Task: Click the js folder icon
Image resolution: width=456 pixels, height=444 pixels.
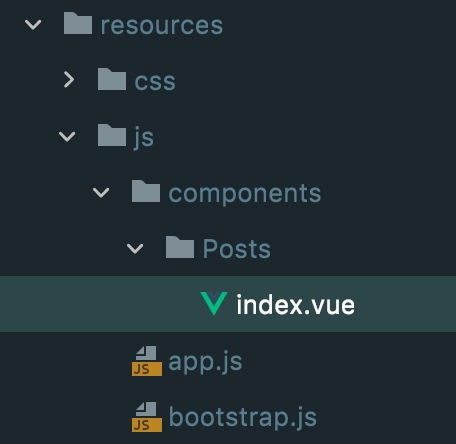Action: point(112,135)
